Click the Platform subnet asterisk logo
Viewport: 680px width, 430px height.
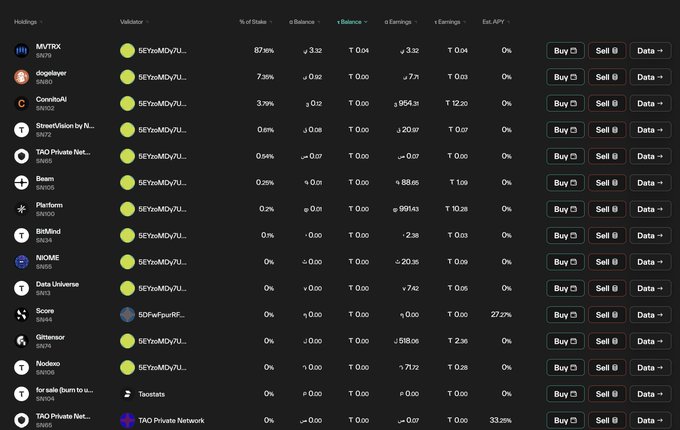coord(21,209)
